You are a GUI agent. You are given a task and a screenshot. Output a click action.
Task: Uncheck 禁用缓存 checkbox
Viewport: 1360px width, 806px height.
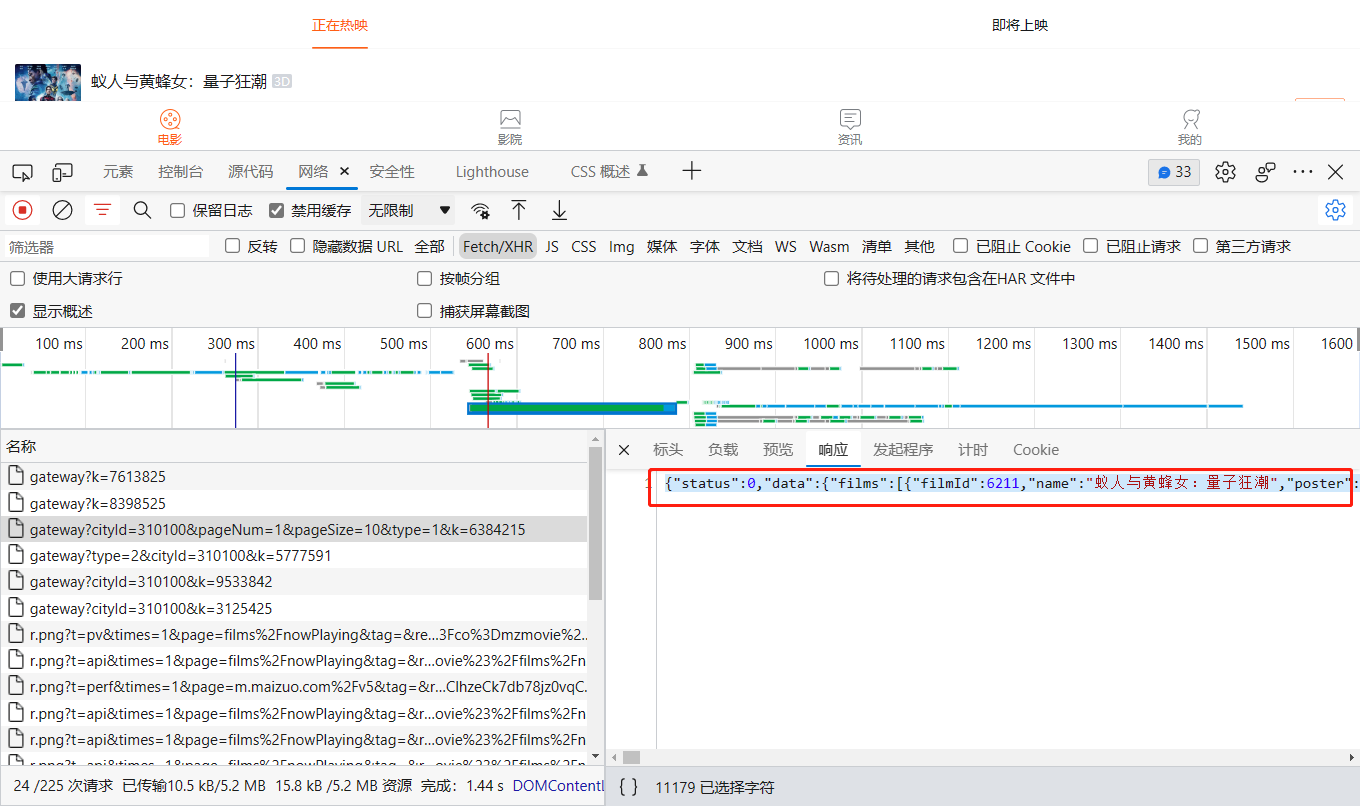pos(277,210)
